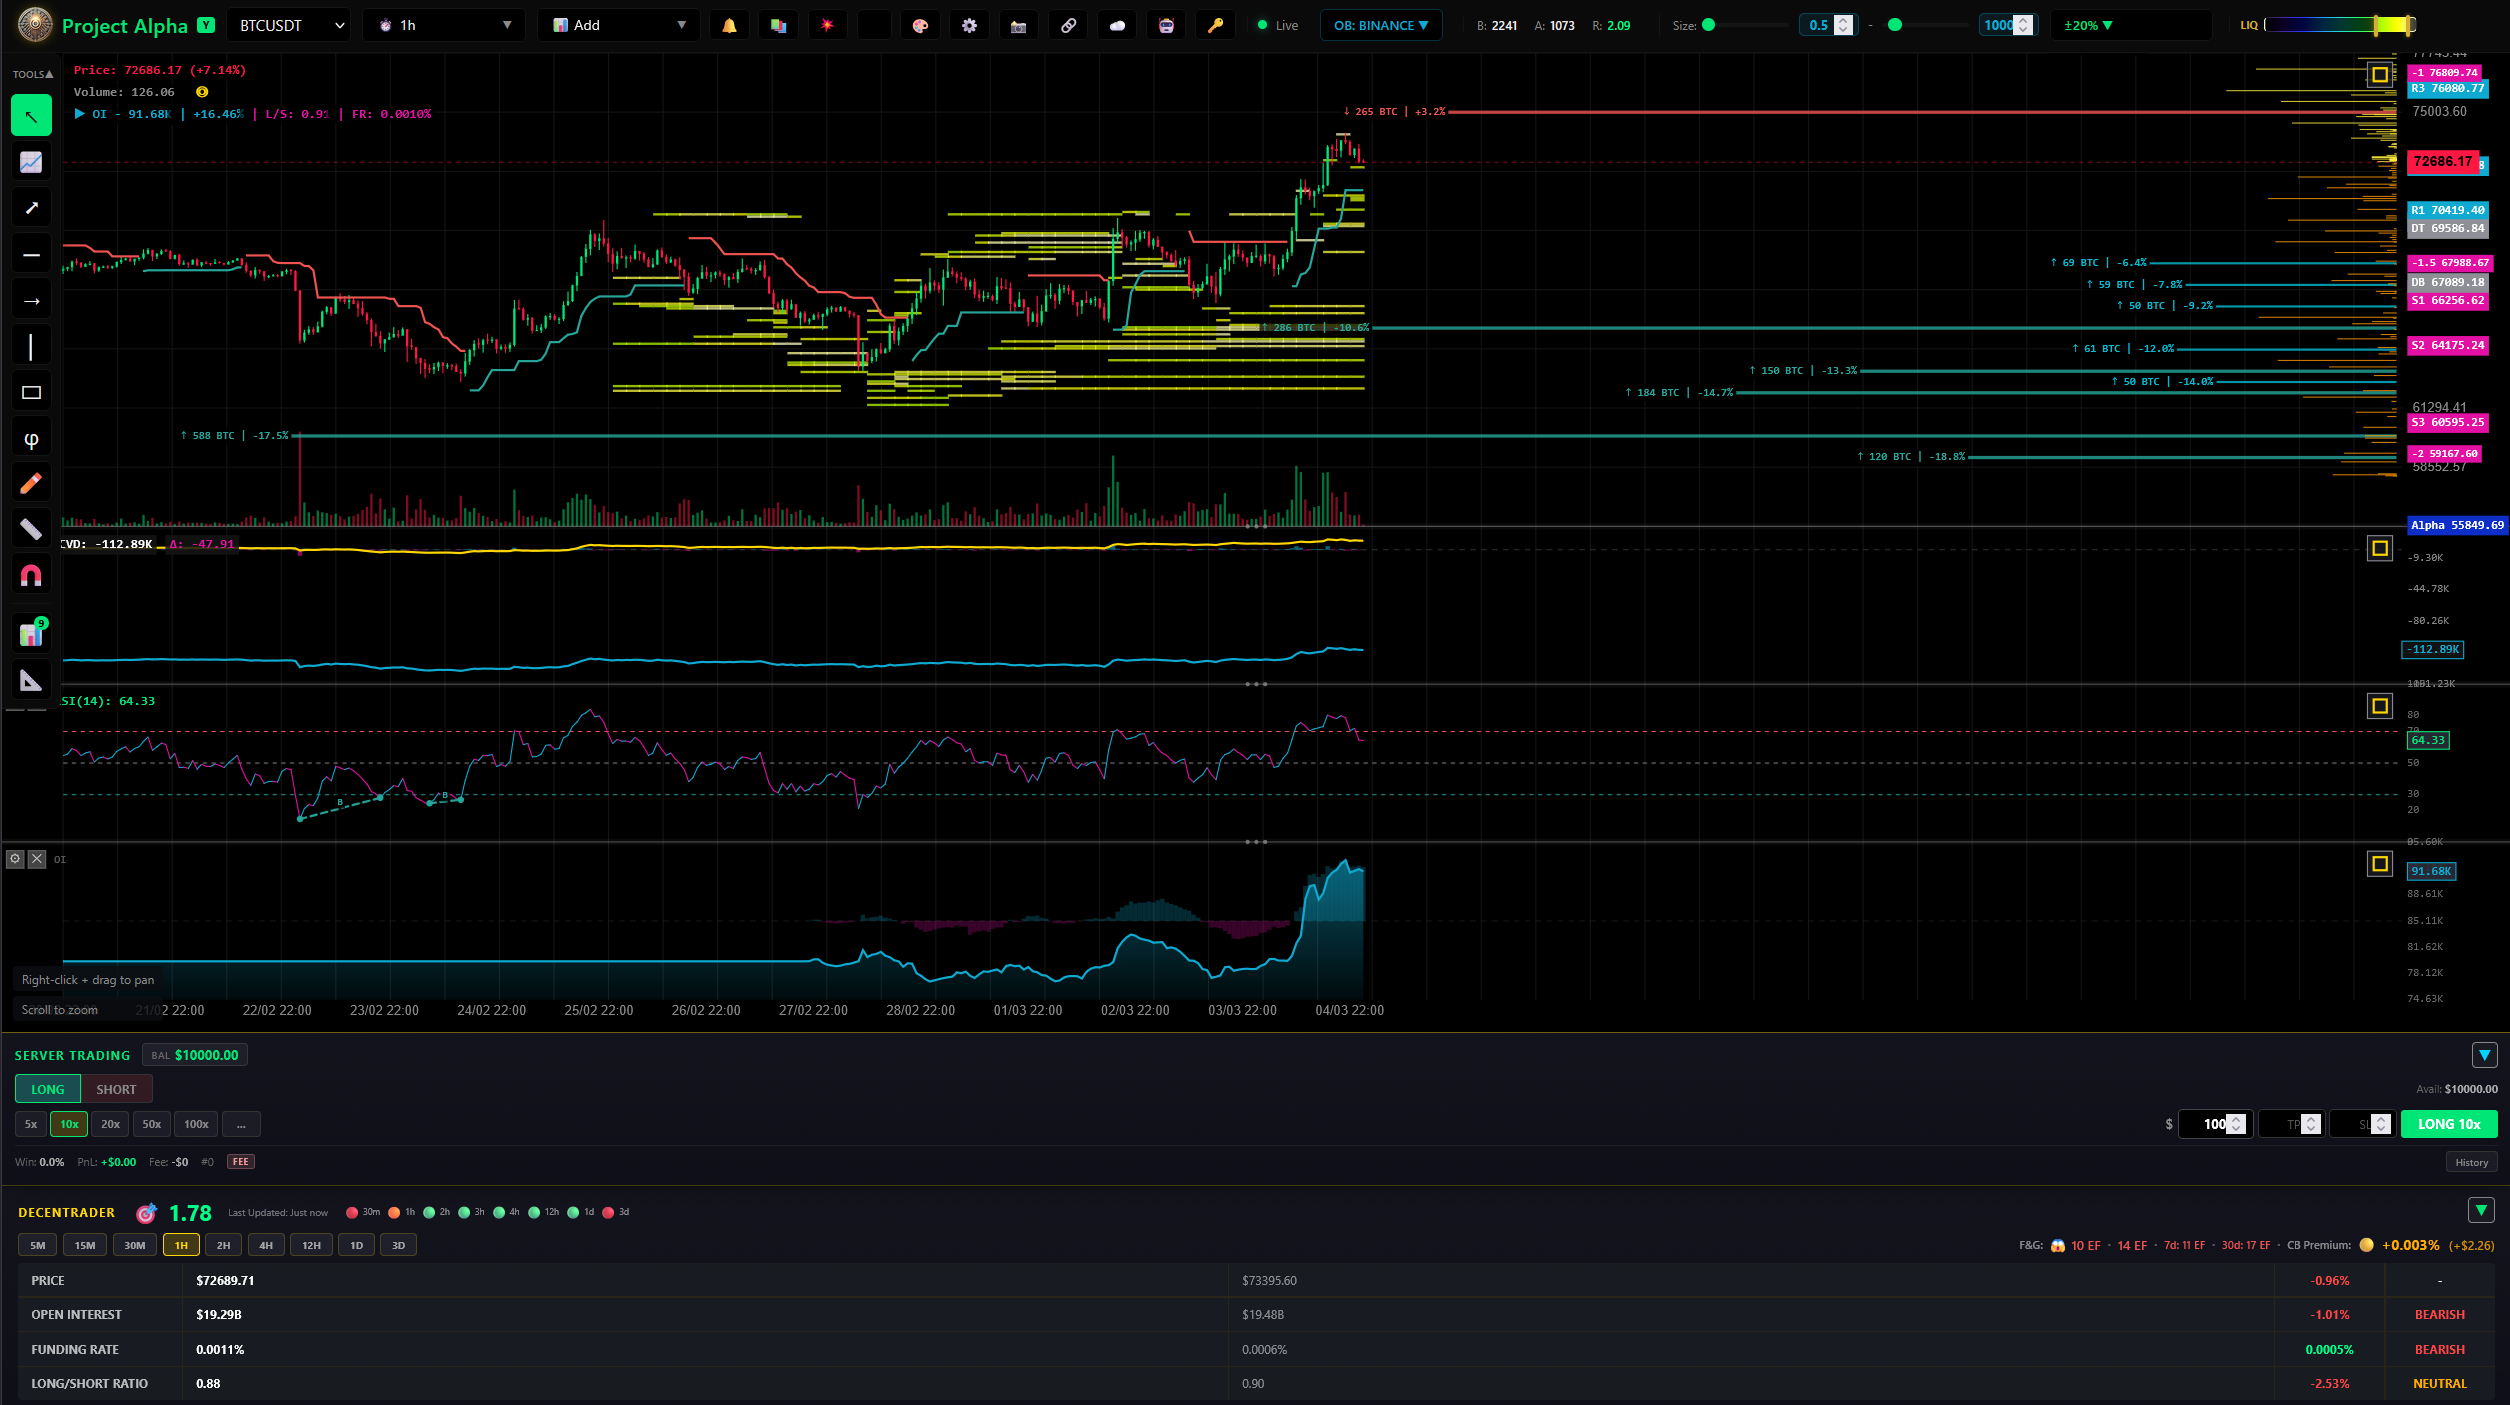Open the 1h timeframe dropdown
Screen dimensions: 2510x1405
tap(443, 25)
